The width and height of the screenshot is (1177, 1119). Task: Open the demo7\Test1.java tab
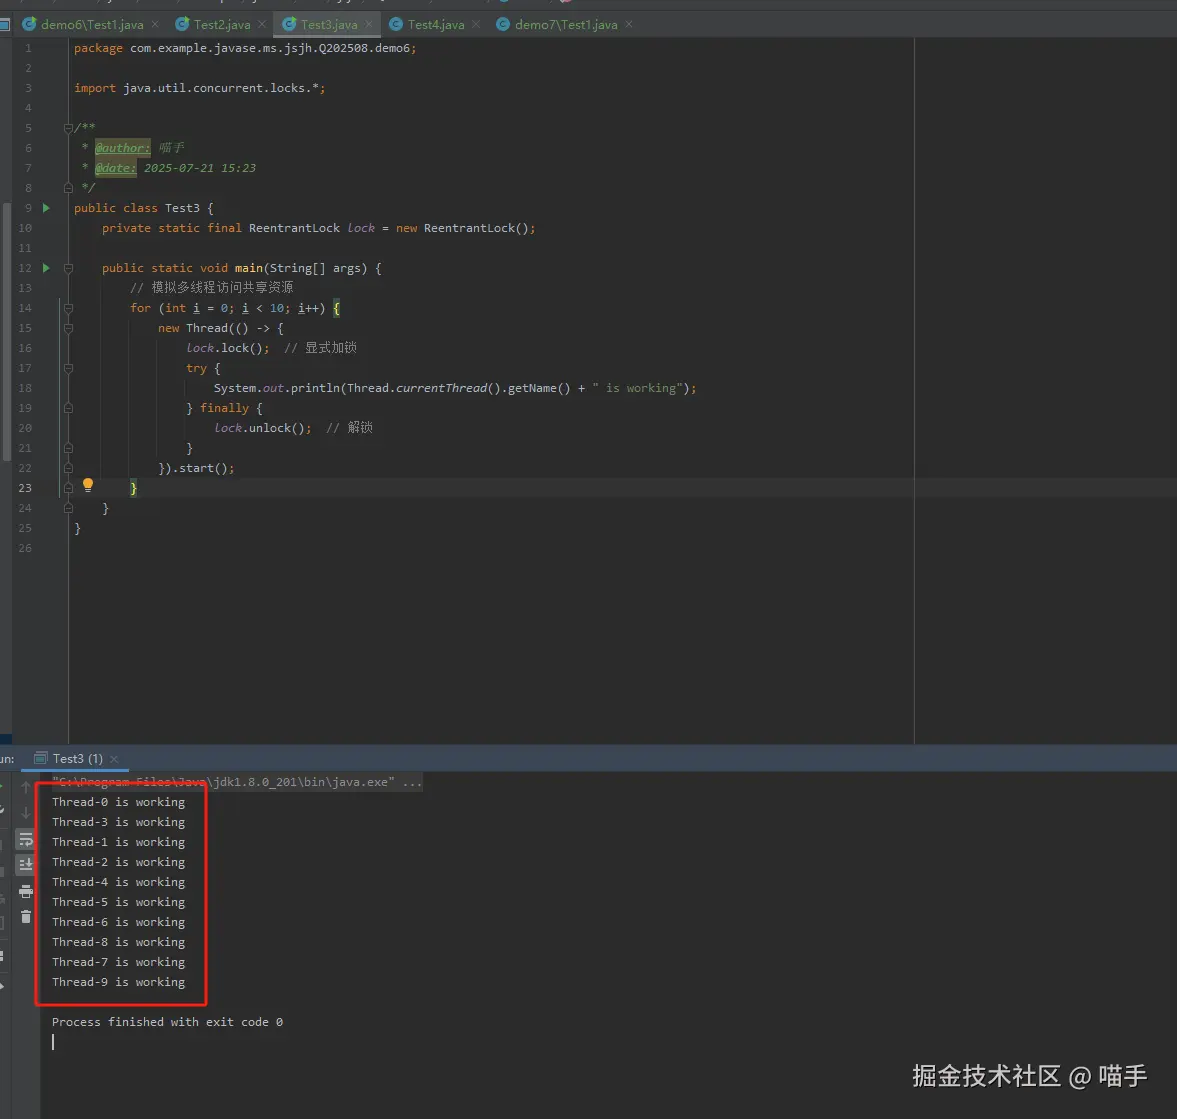coord(564,24)
